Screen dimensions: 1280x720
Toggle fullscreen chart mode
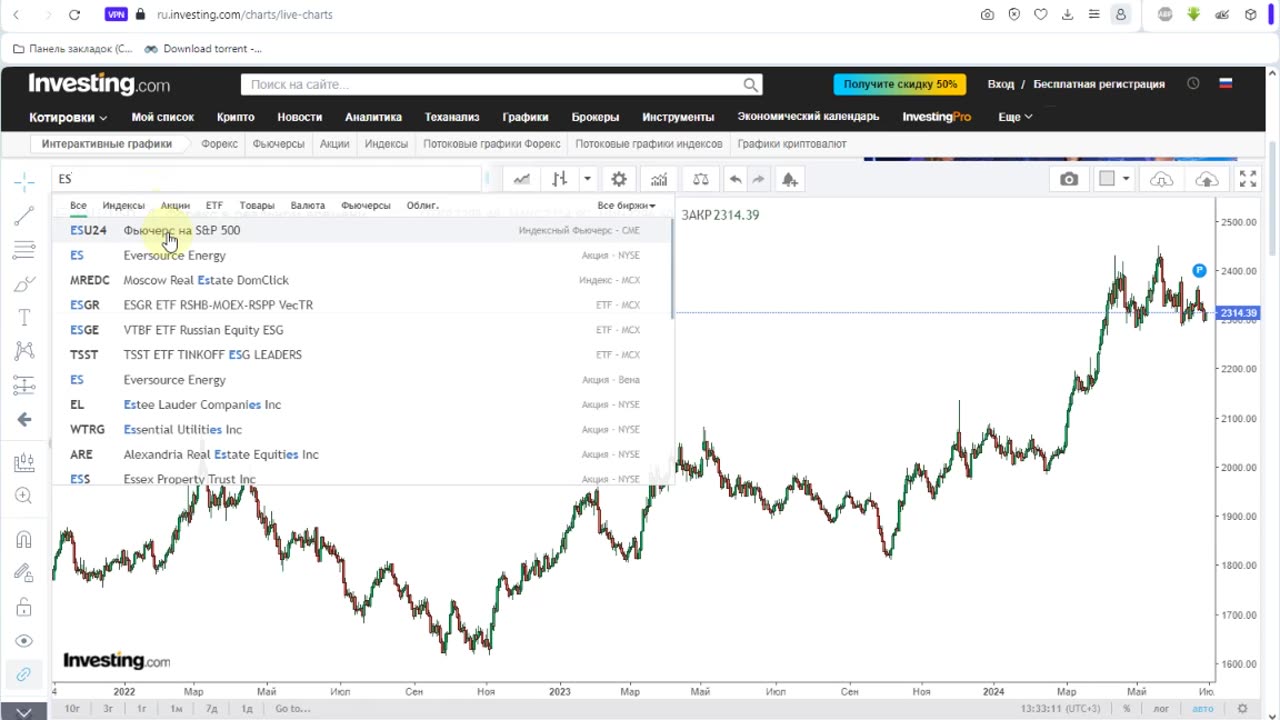1248,179
